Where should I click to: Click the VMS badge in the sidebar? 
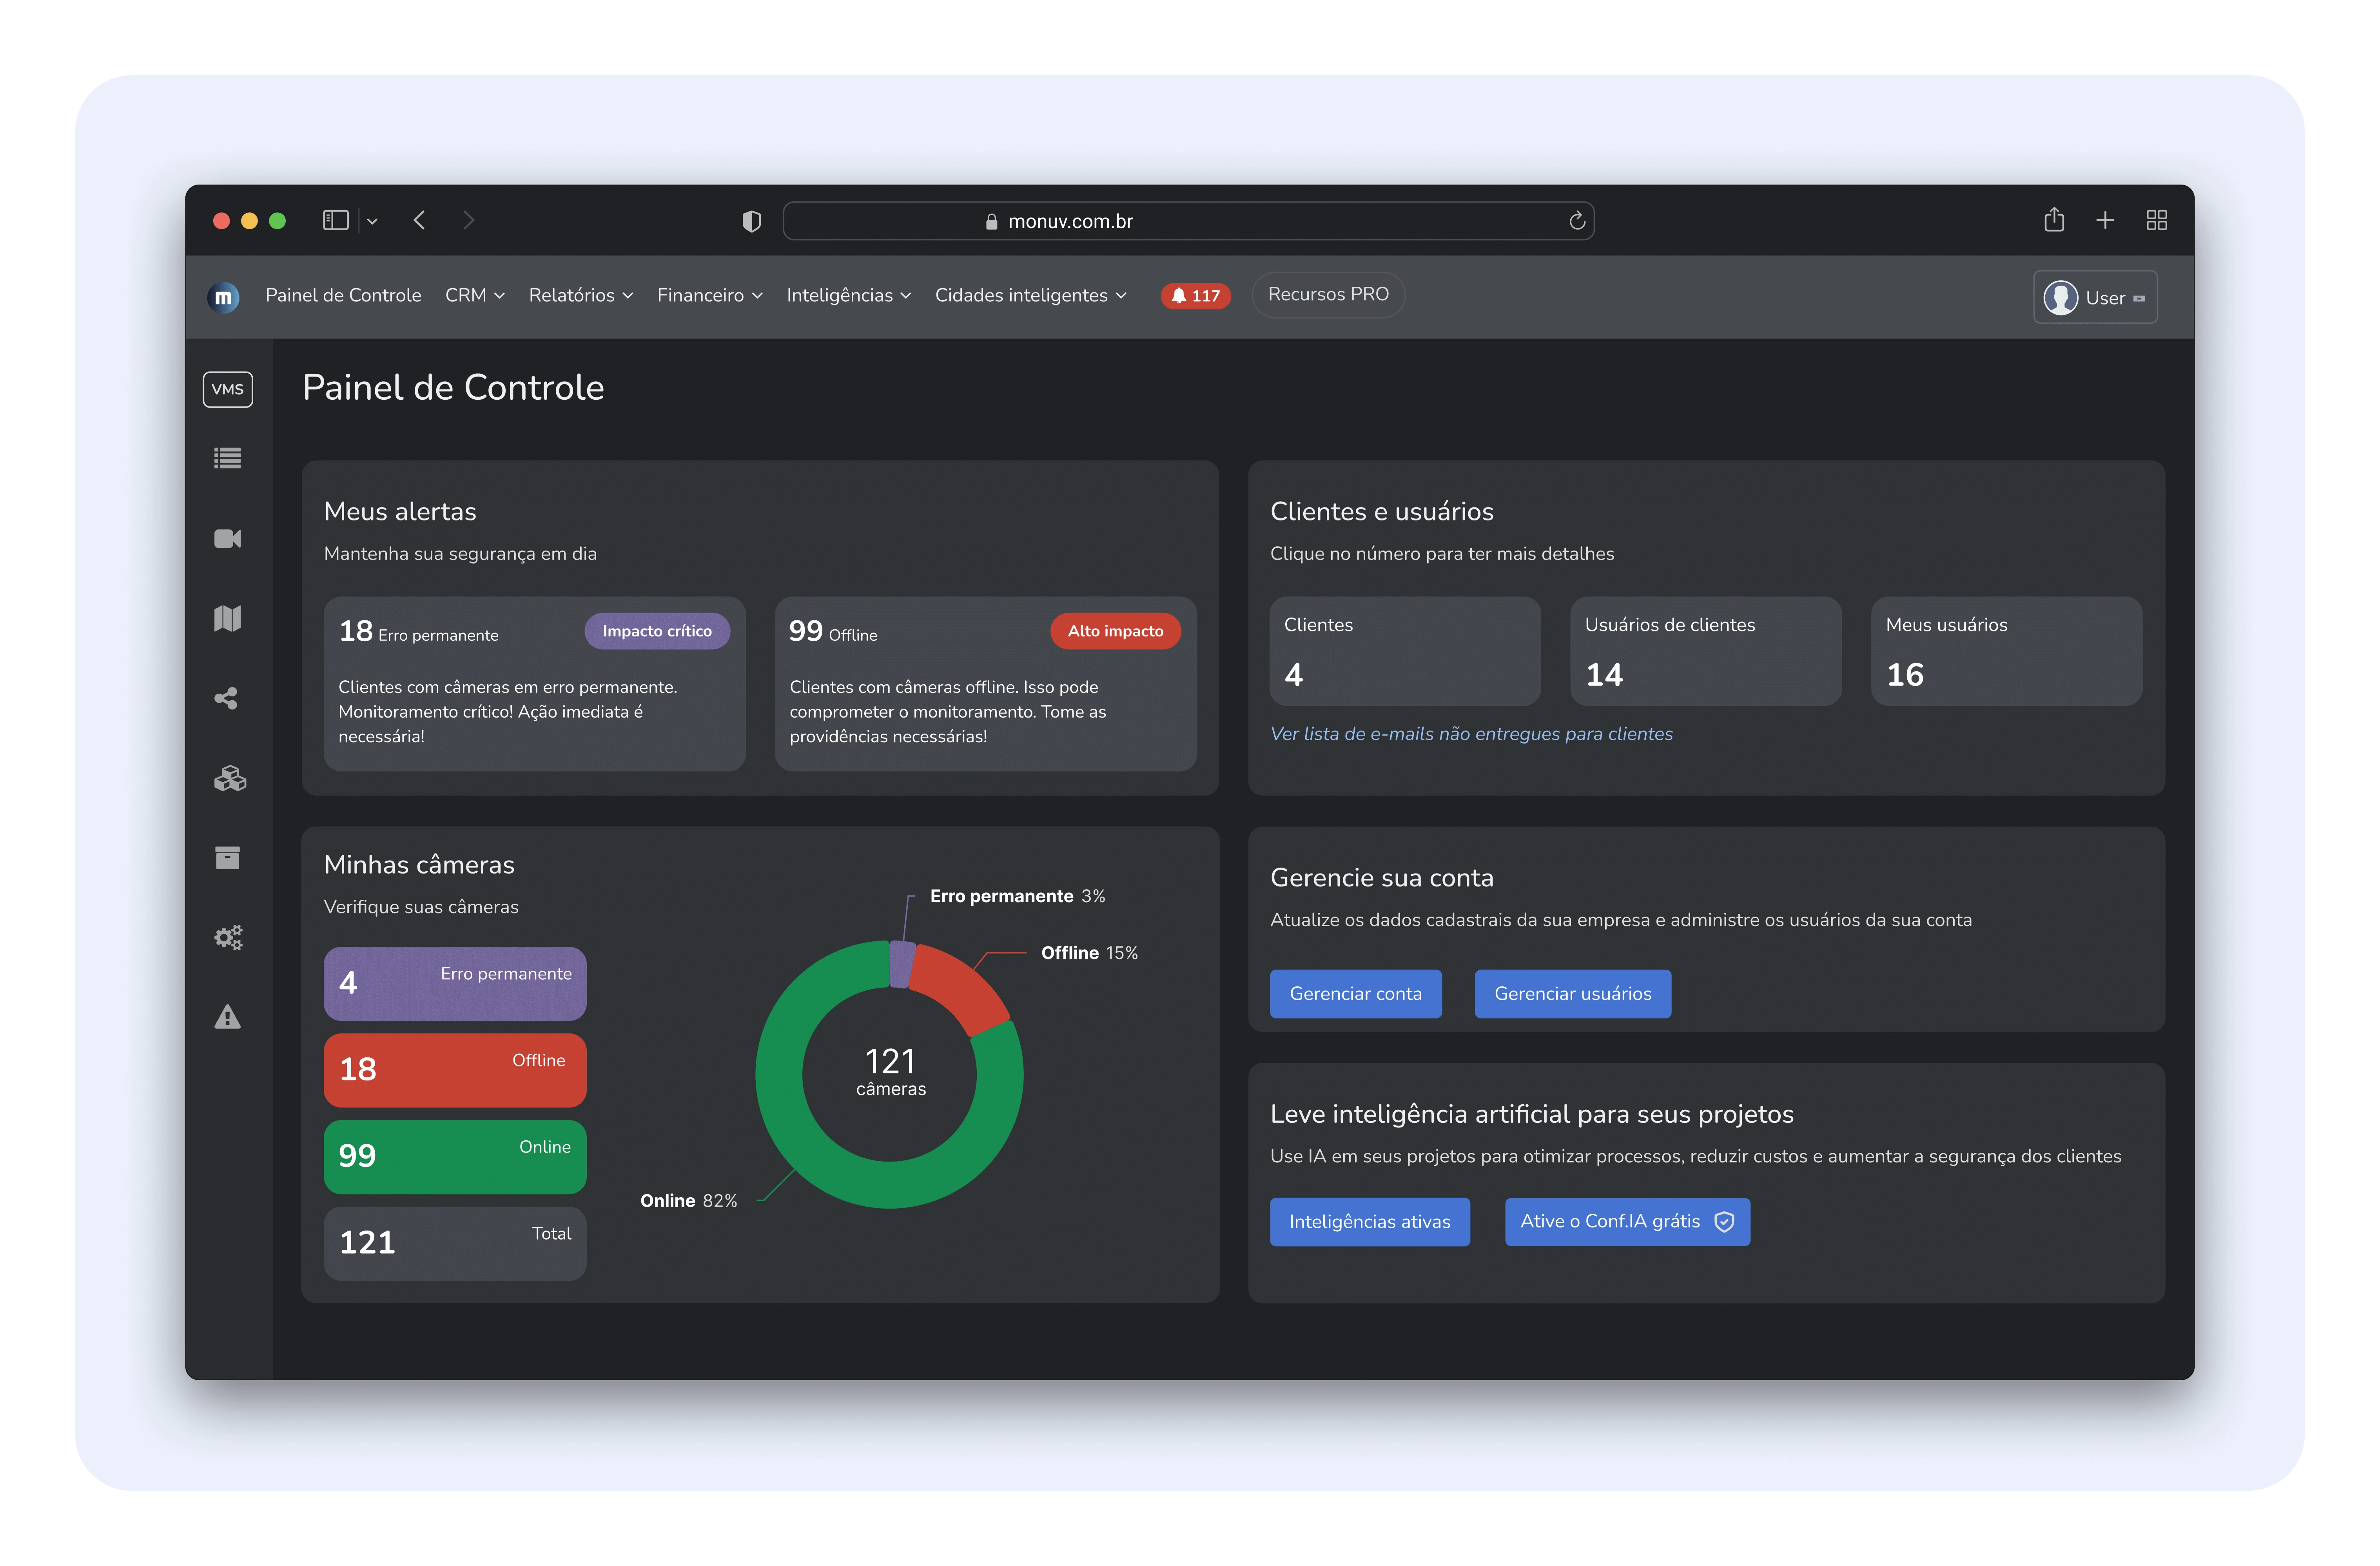point(228,389)
